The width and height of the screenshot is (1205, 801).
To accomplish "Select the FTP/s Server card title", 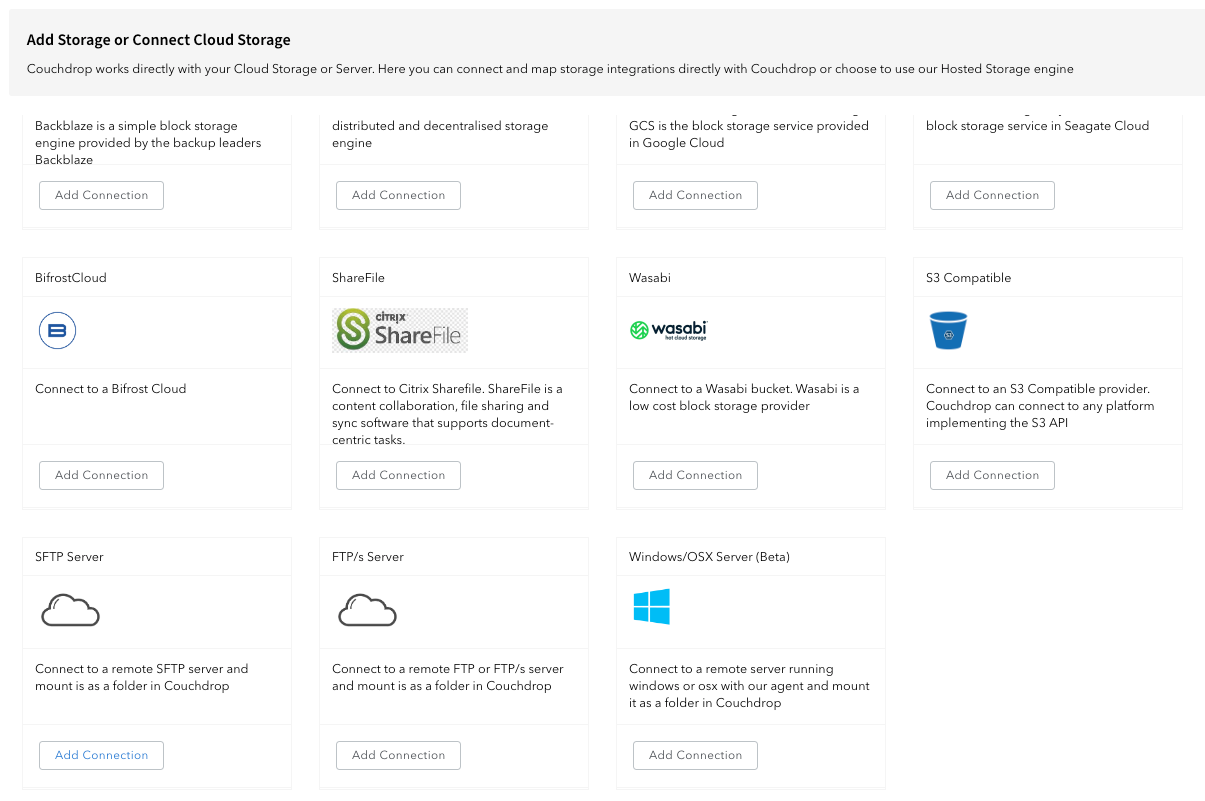I will [368, 557].
